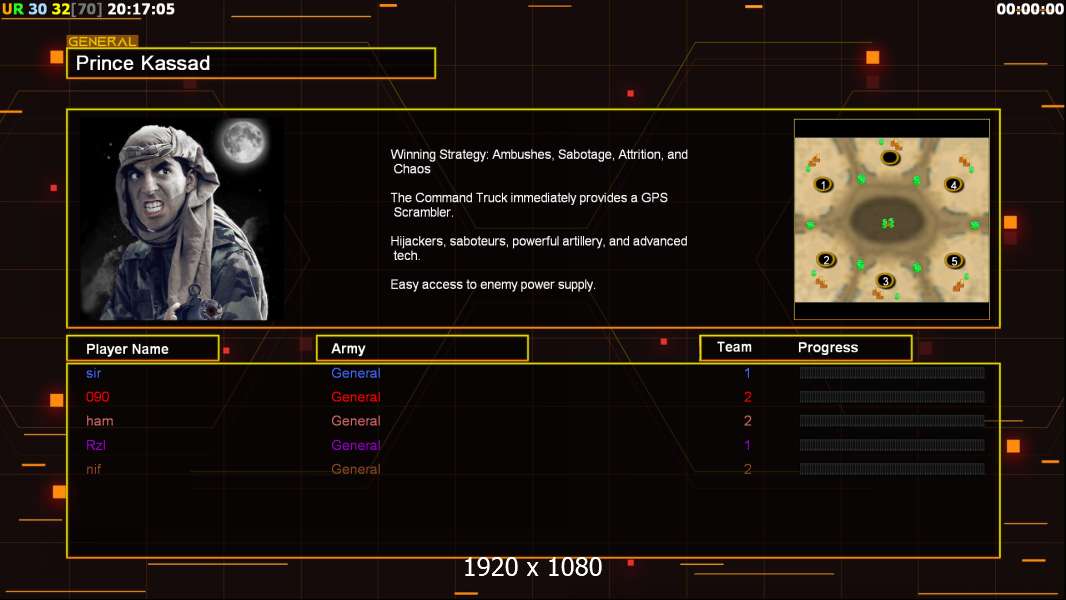Click the Player Name column header
This screenshot has width=1066, height=600.
click(x=143, y=349)
